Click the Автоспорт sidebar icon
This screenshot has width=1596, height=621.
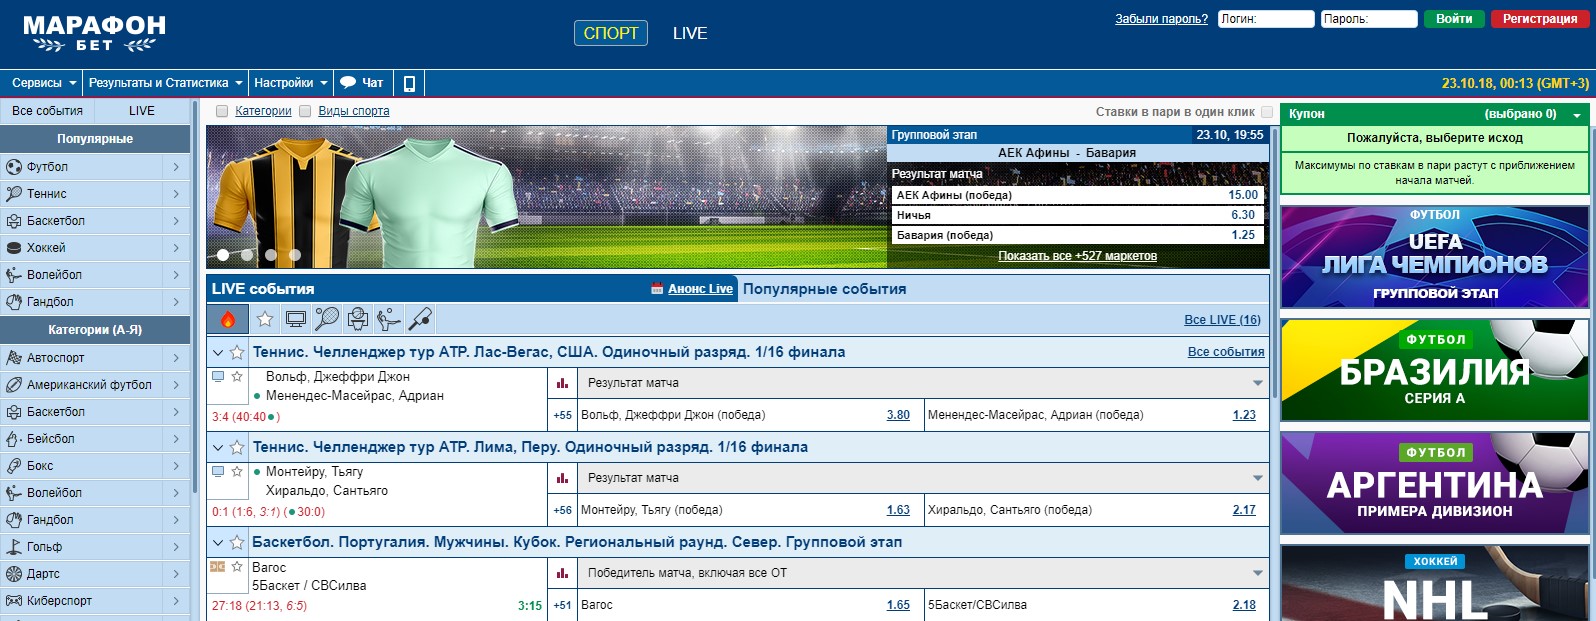[x=14, y=358]
